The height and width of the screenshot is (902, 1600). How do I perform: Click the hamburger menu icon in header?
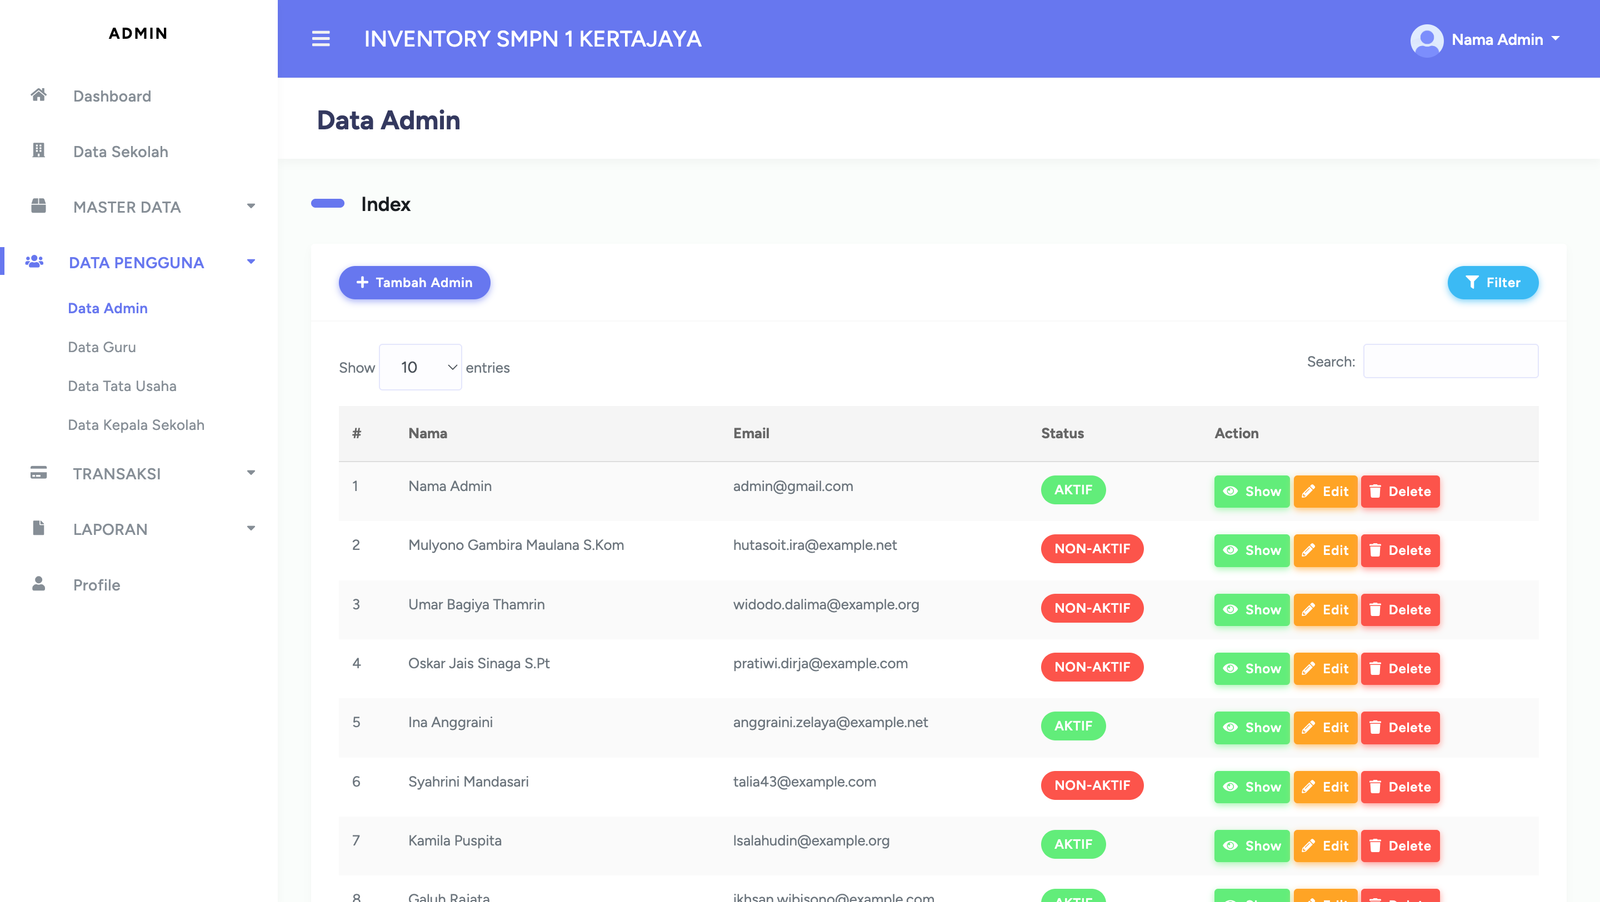click(x=320, y=39)
